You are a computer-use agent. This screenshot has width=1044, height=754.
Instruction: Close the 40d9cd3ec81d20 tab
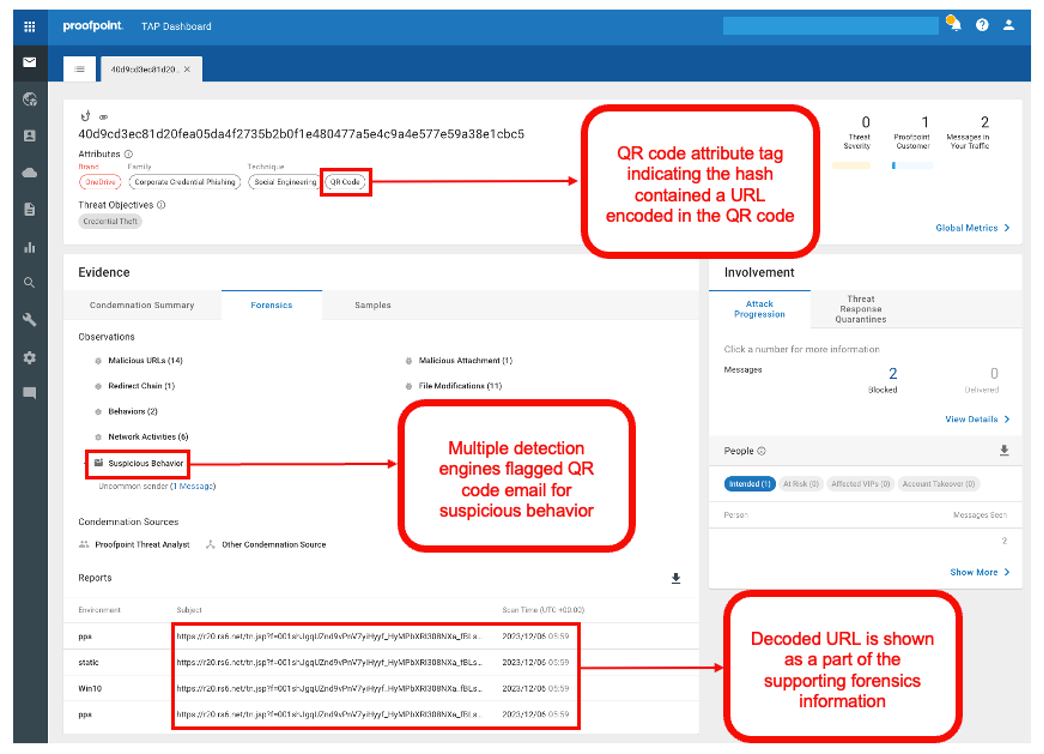(x=187, y=69)
